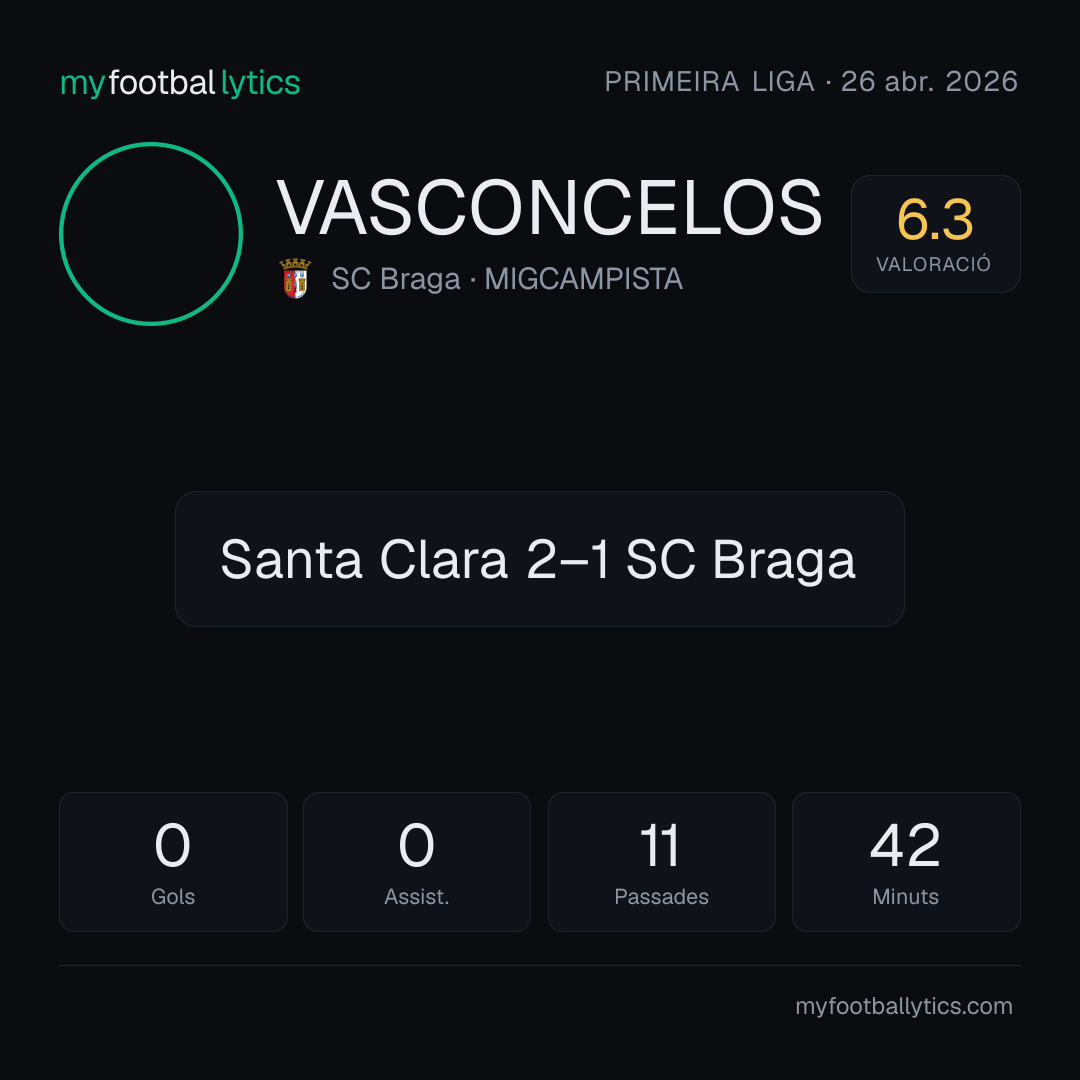This screenshot has width=1080, height=1080.
Task: Click the horizontal divider above footer
Action: pyautogui.click(x=539, y=965)
